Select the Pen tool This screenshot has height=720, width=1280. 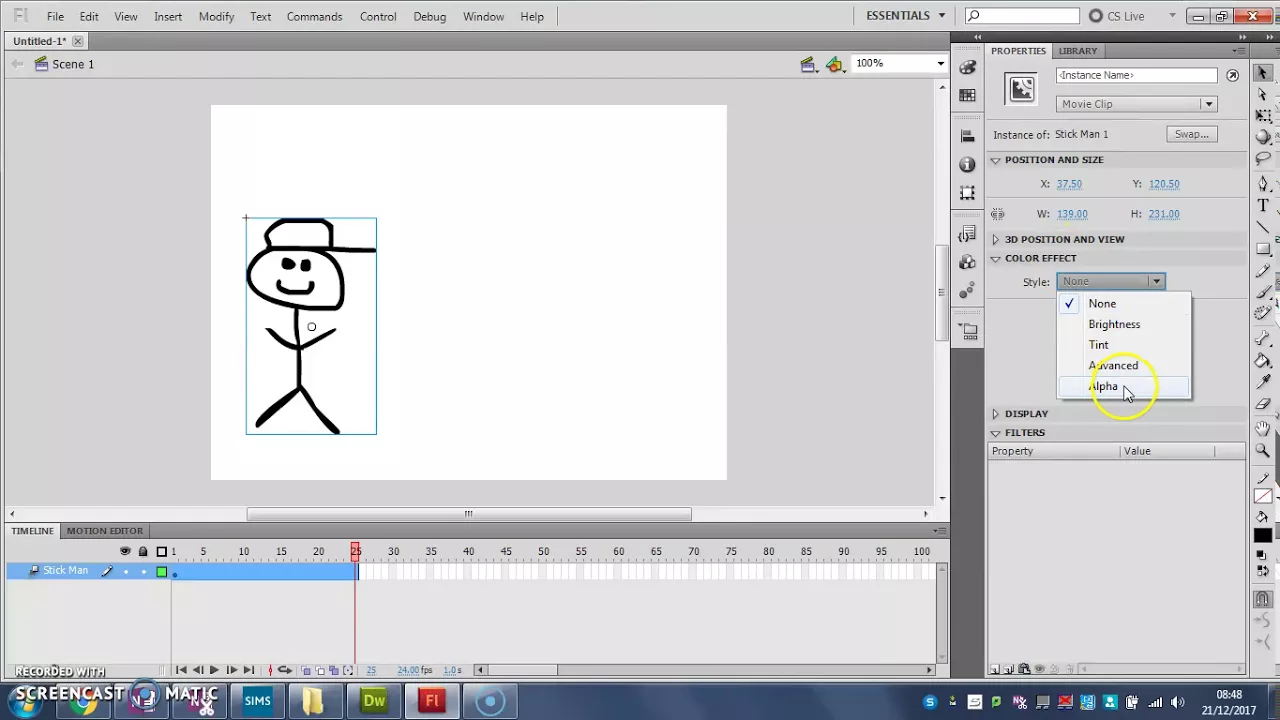point(1263,183)
